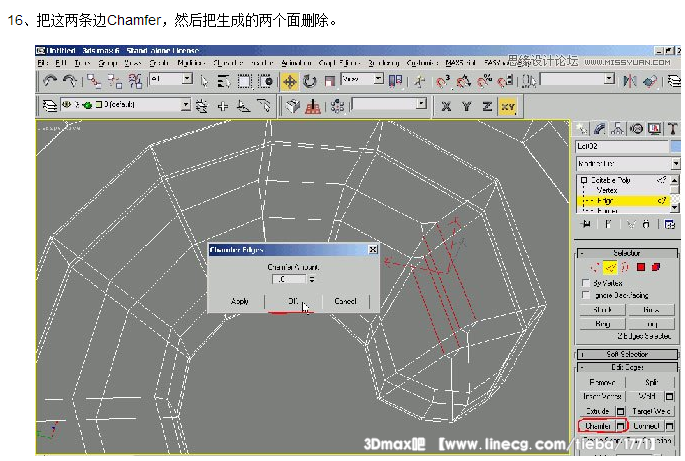The height and width of the screenshot is (461, 685).
Task: Toggle the Angle Snap button
Action: (x=464, y=81)
